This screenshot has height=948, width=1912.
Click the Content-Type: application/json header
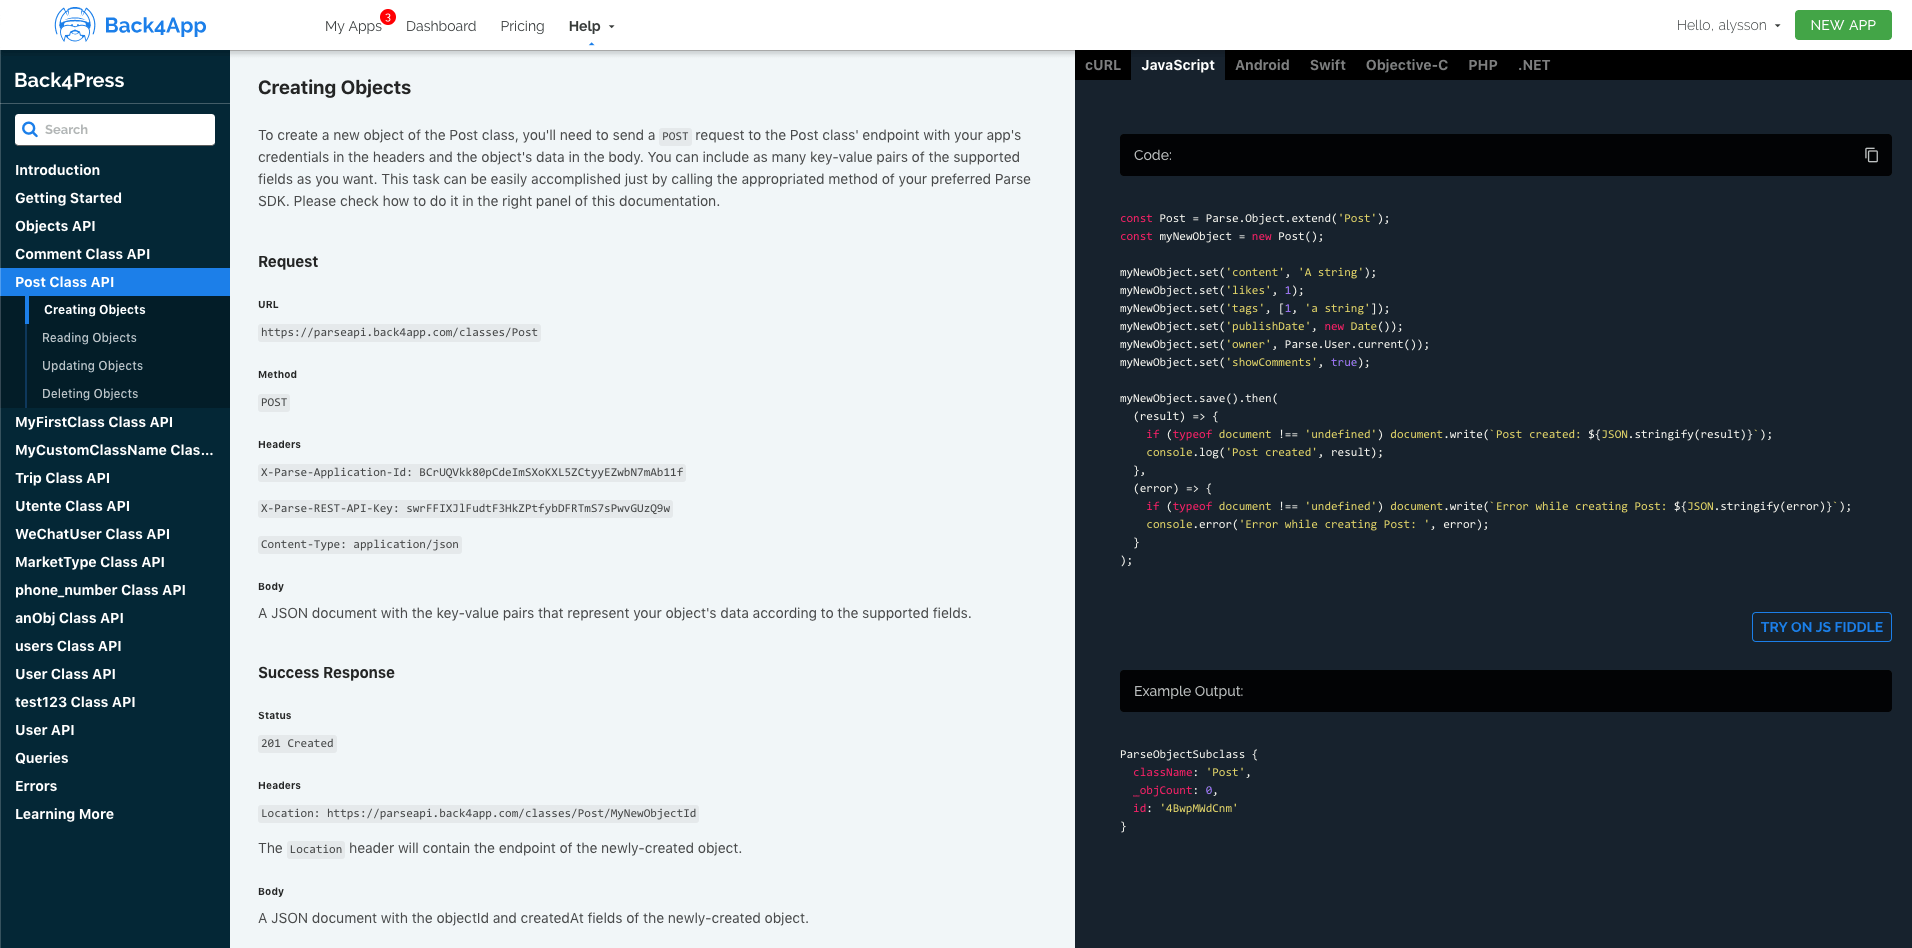[360, 544]
